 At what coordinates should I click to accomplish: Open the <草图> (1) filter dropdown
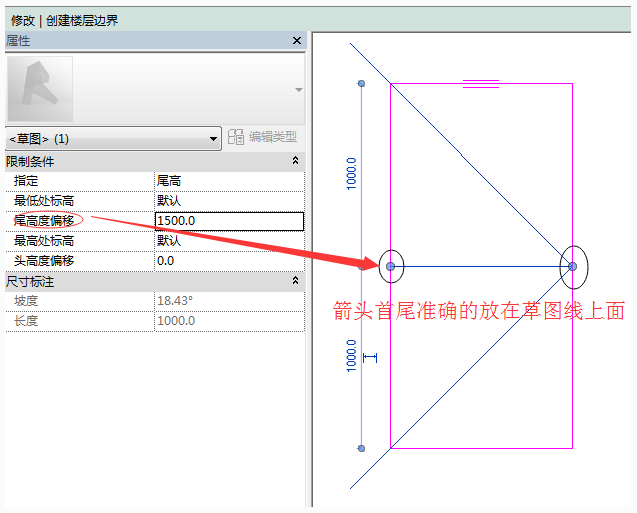(x=113, y=139)
